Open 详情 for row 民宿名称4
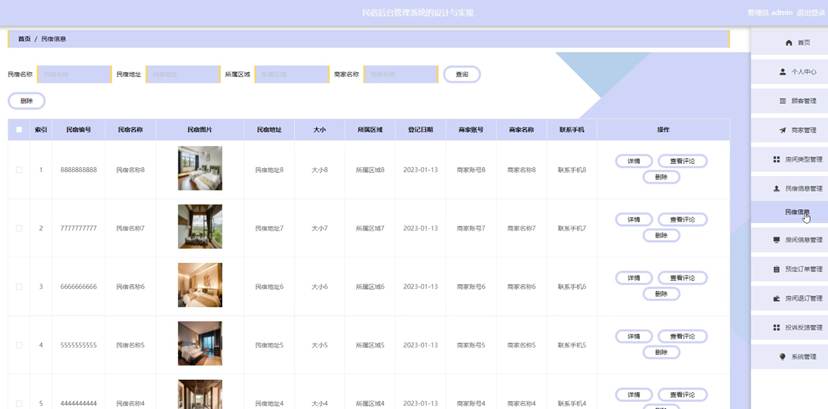This screenshot has width=828, height=409. click(634, 395)
